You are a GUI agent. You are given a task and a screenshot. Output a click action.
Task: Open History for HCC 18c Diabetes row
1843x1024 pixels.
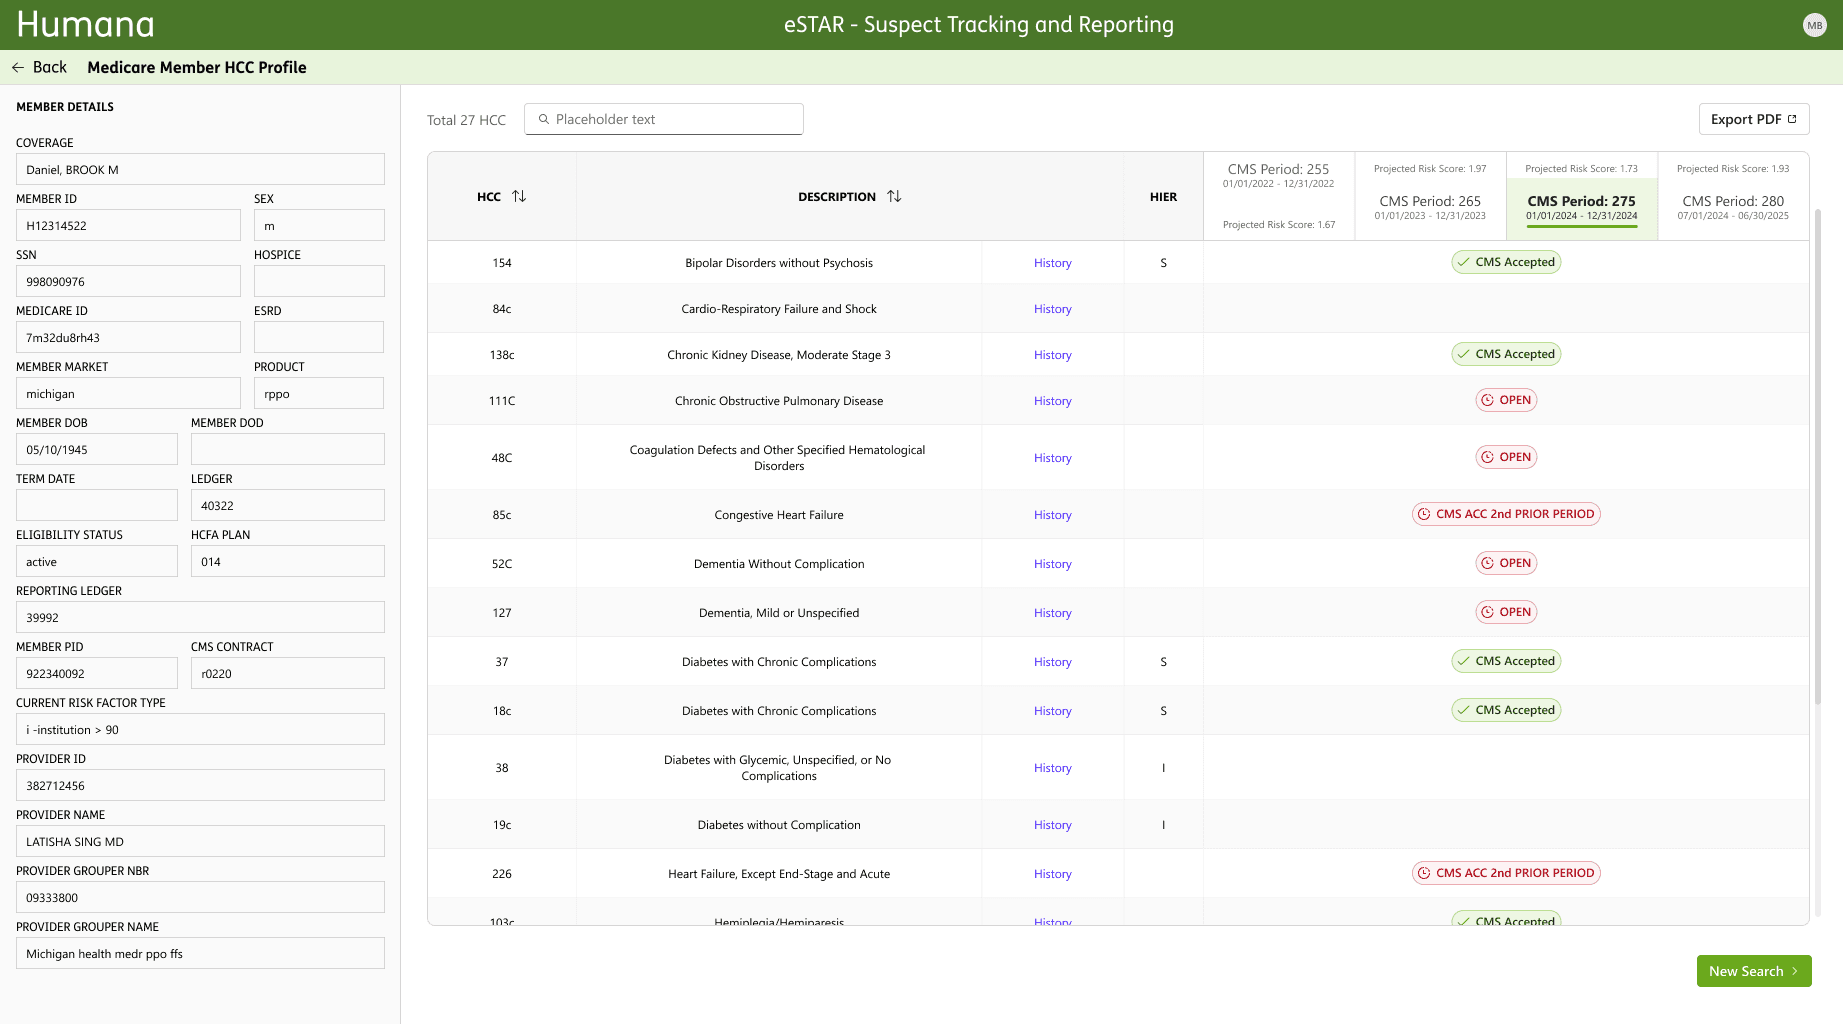(x=1052, y=711)
